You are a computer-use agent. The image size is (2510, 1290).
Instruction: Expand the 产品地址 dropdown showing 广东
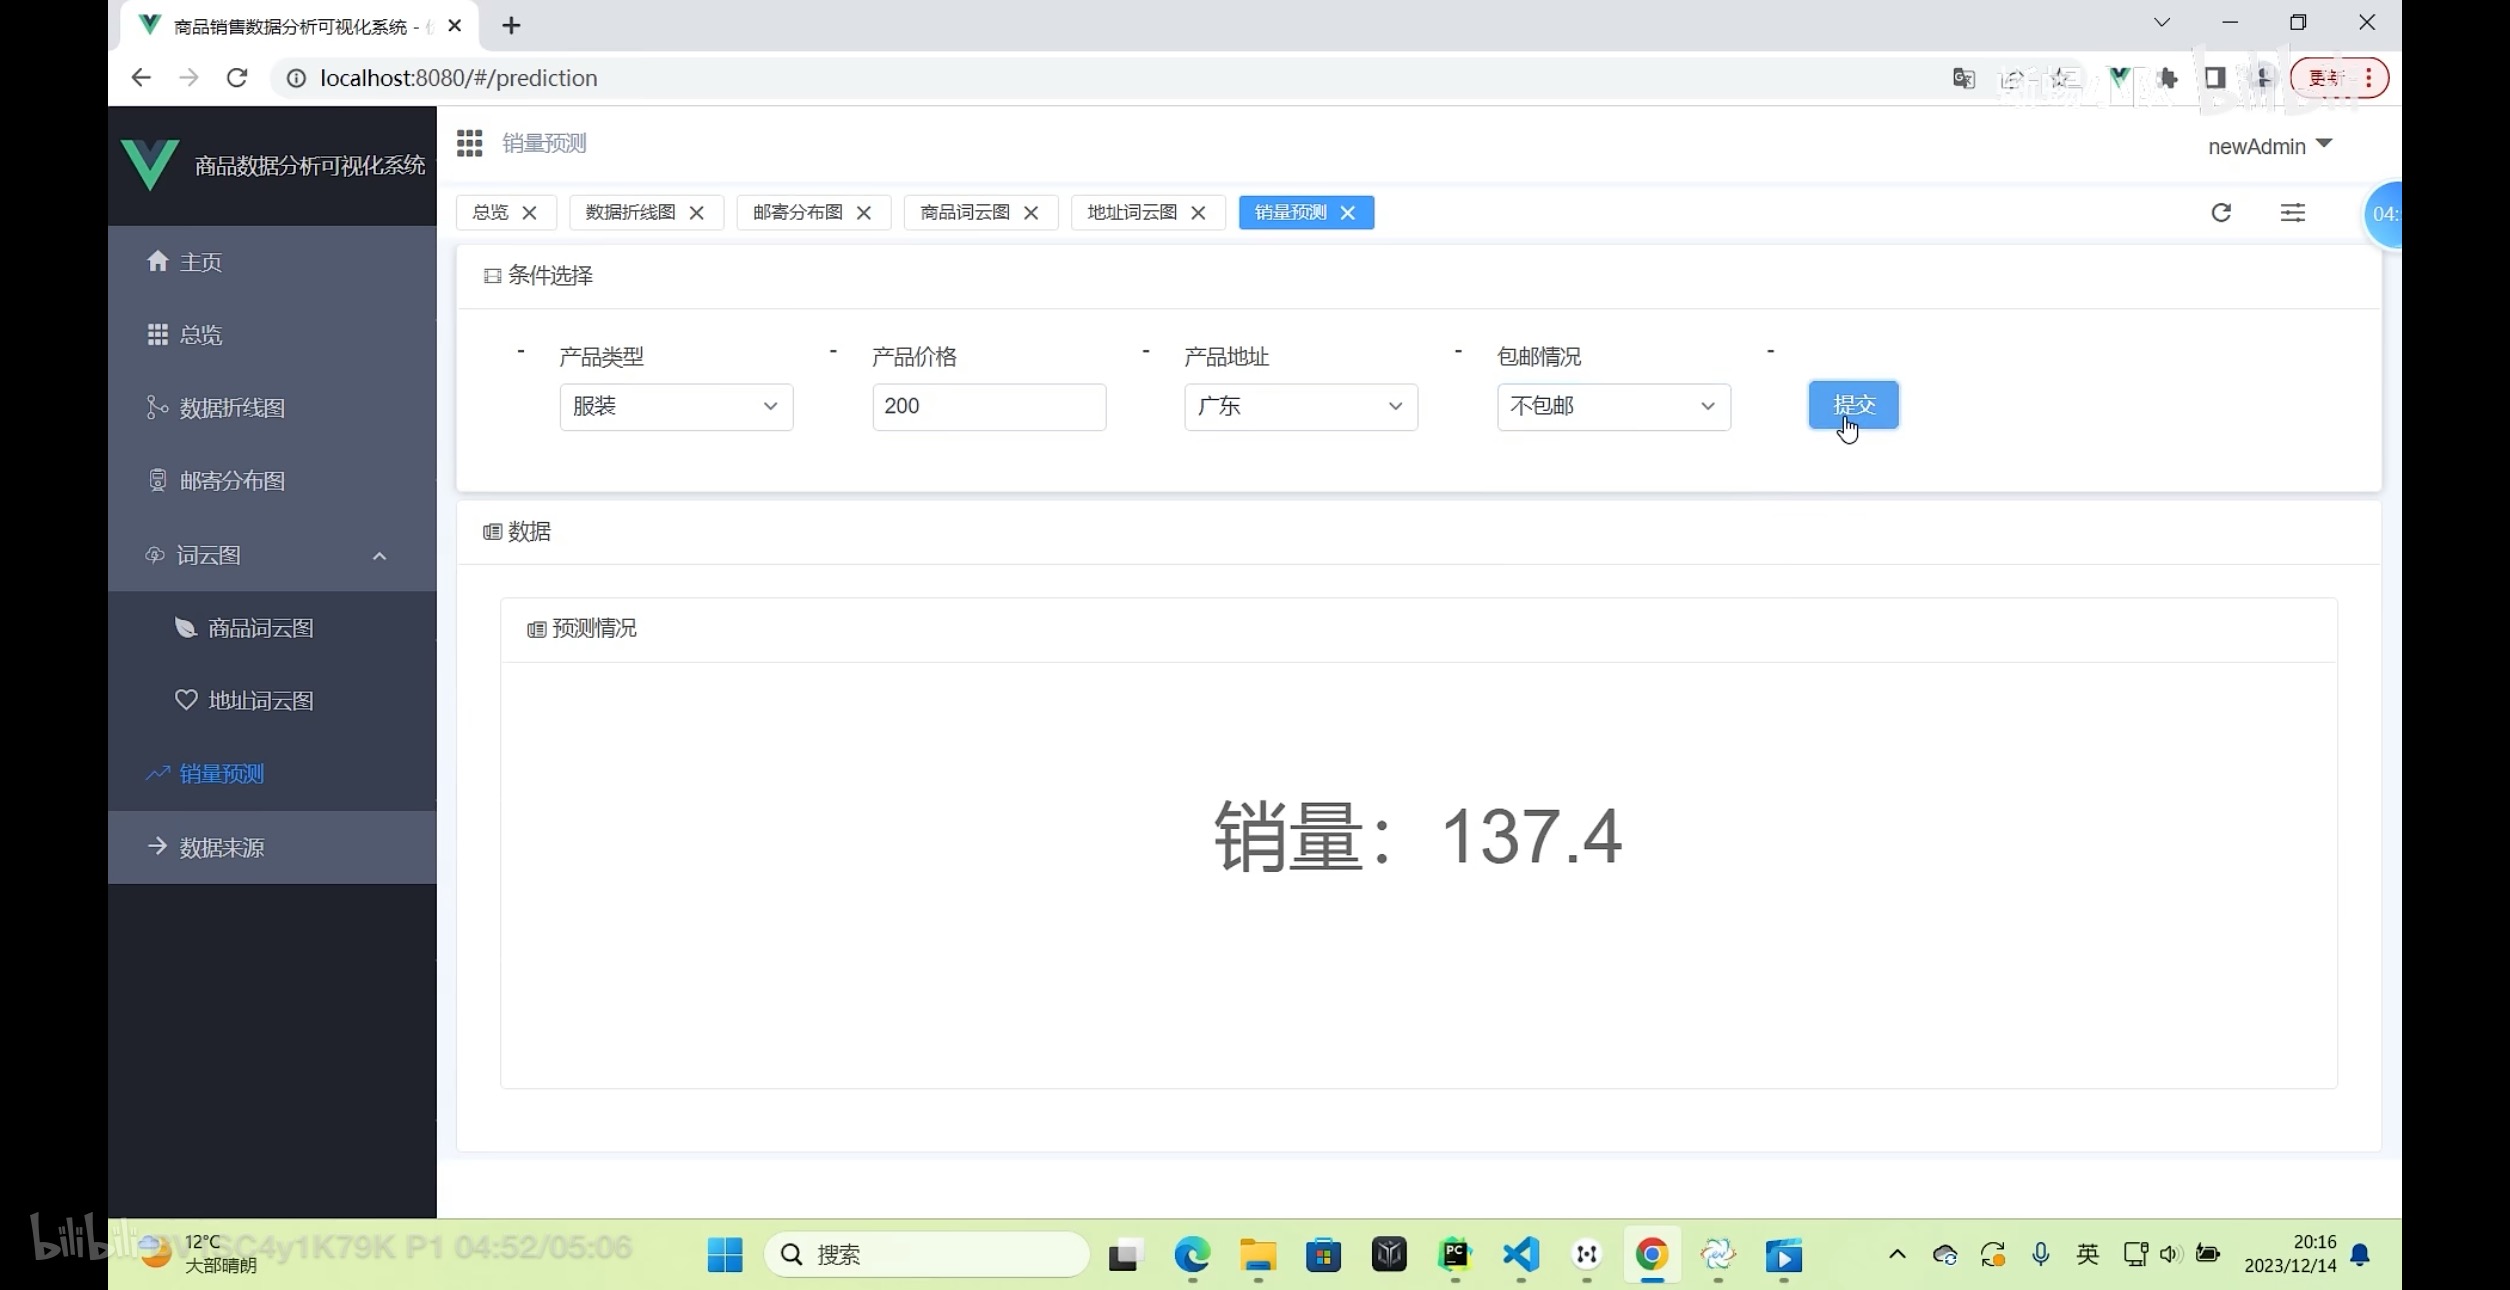(x=1300, y=406)
